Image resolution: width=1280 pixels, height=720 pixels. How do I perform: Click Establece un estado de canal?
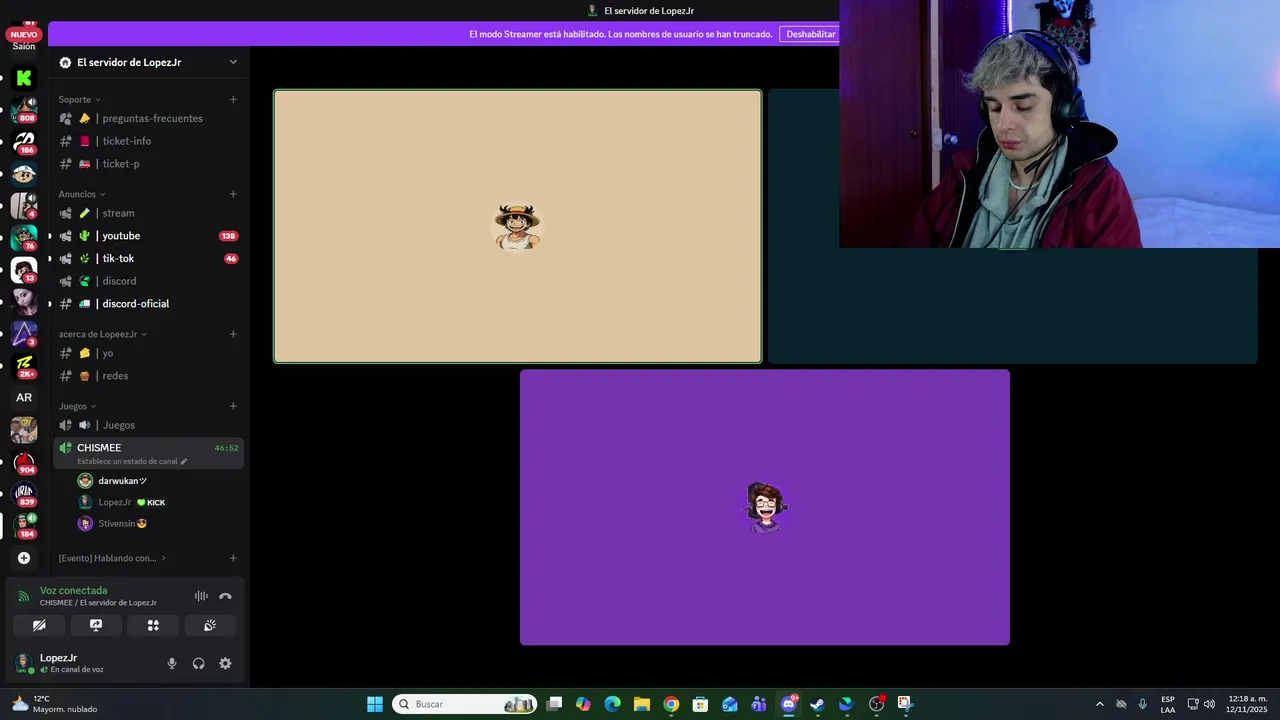[x=127, y=461]
